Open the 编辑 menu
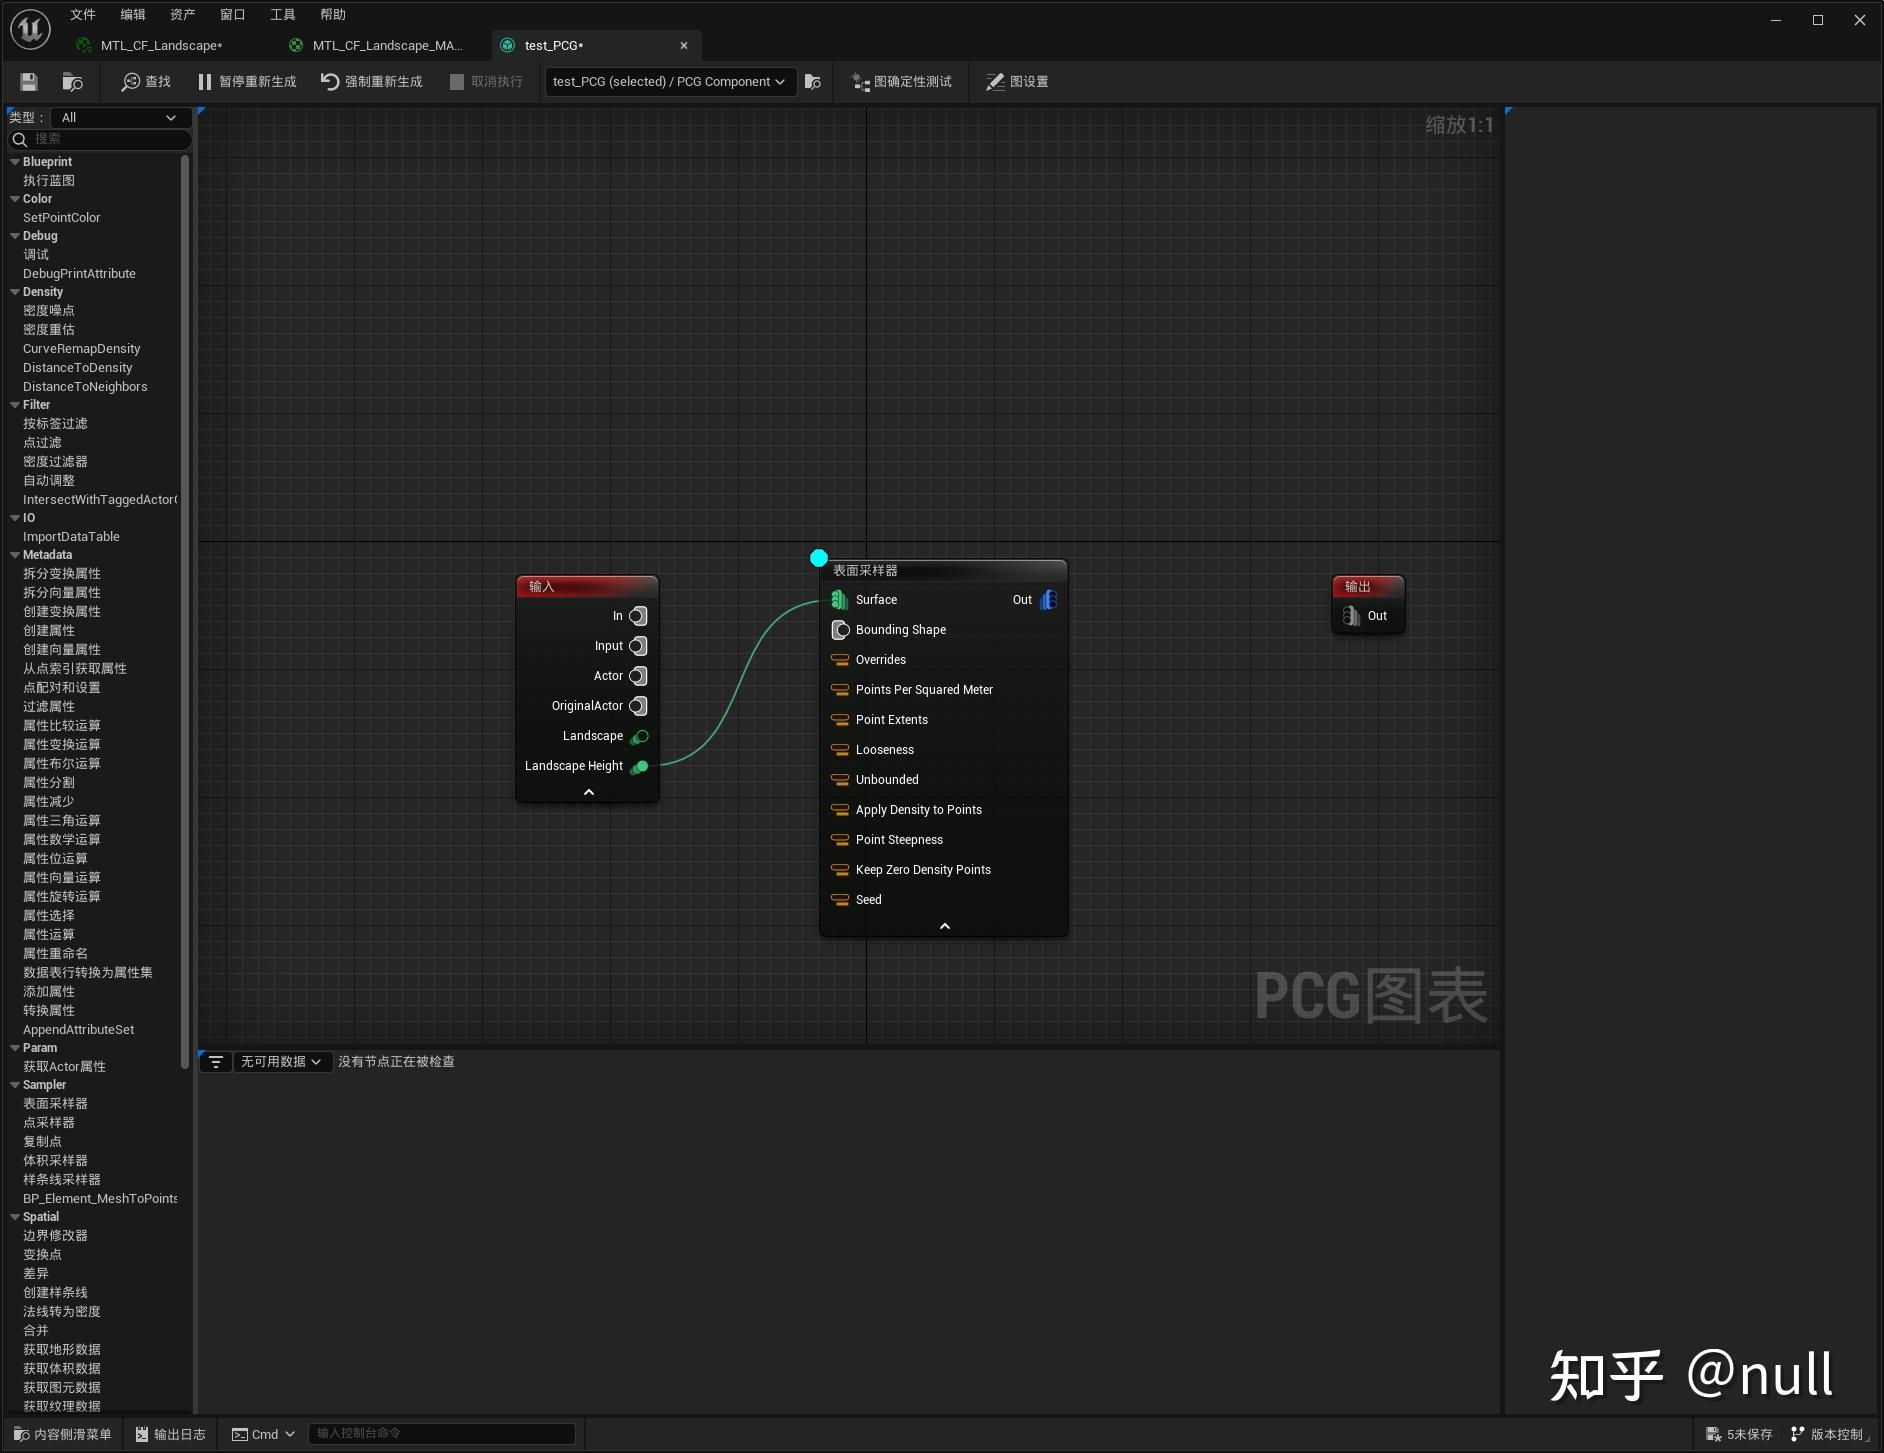 (x=131, y=14)
